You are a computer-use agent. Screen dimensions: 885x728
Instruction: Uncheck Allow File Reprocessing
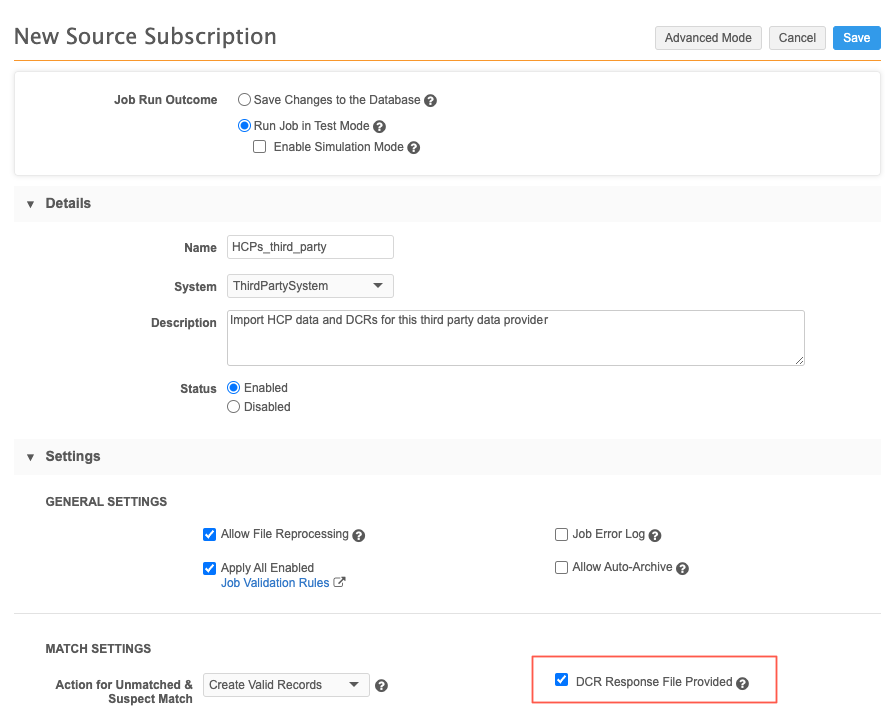coord(210,535)
